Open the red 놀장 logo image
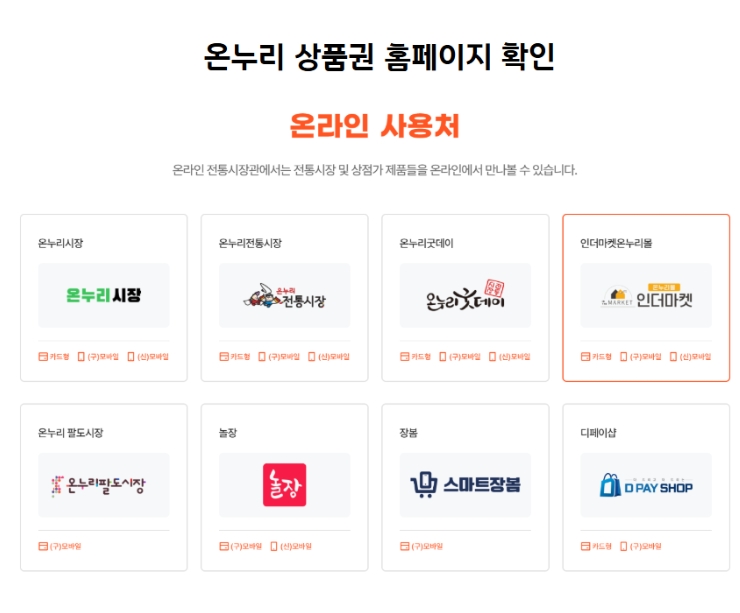This screenshot has width=740, height=613. click(x=285, y=485)
